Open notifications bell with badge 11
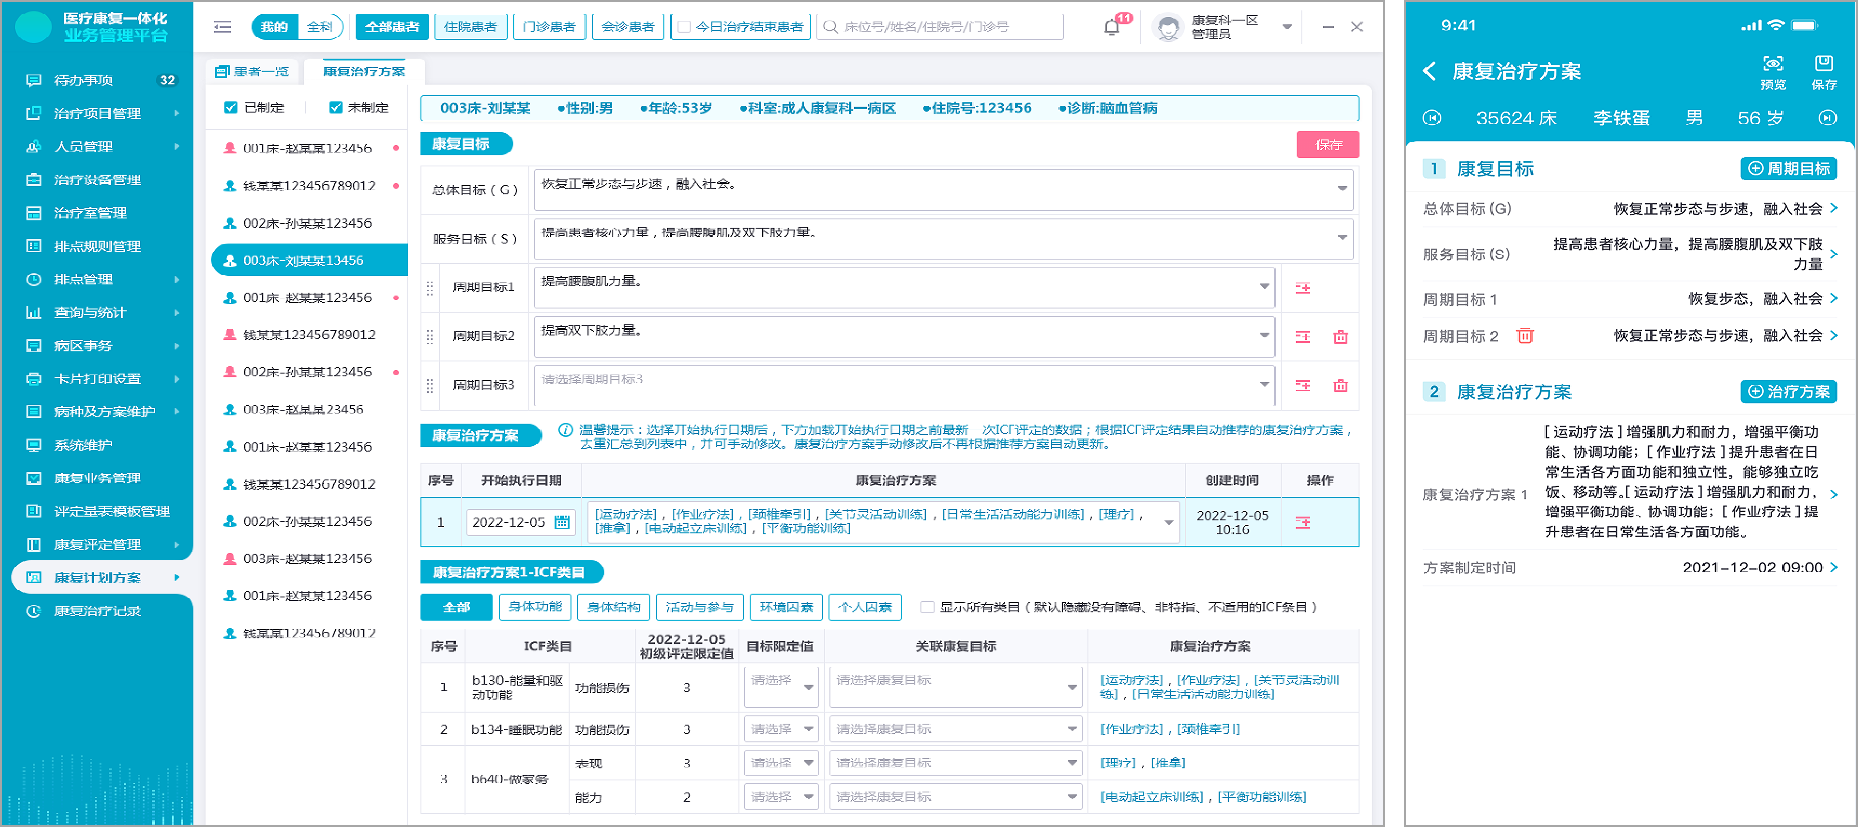1858x827 pixels. pyautogui.click(x=1111, y=27)
